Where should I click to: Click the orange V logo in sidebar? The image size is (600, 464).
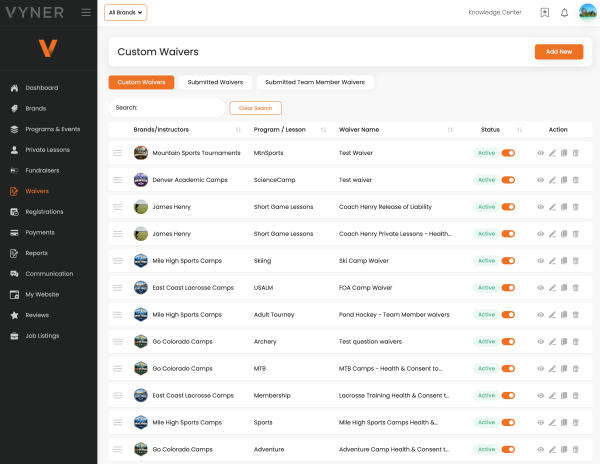click(x=48, y=48)
